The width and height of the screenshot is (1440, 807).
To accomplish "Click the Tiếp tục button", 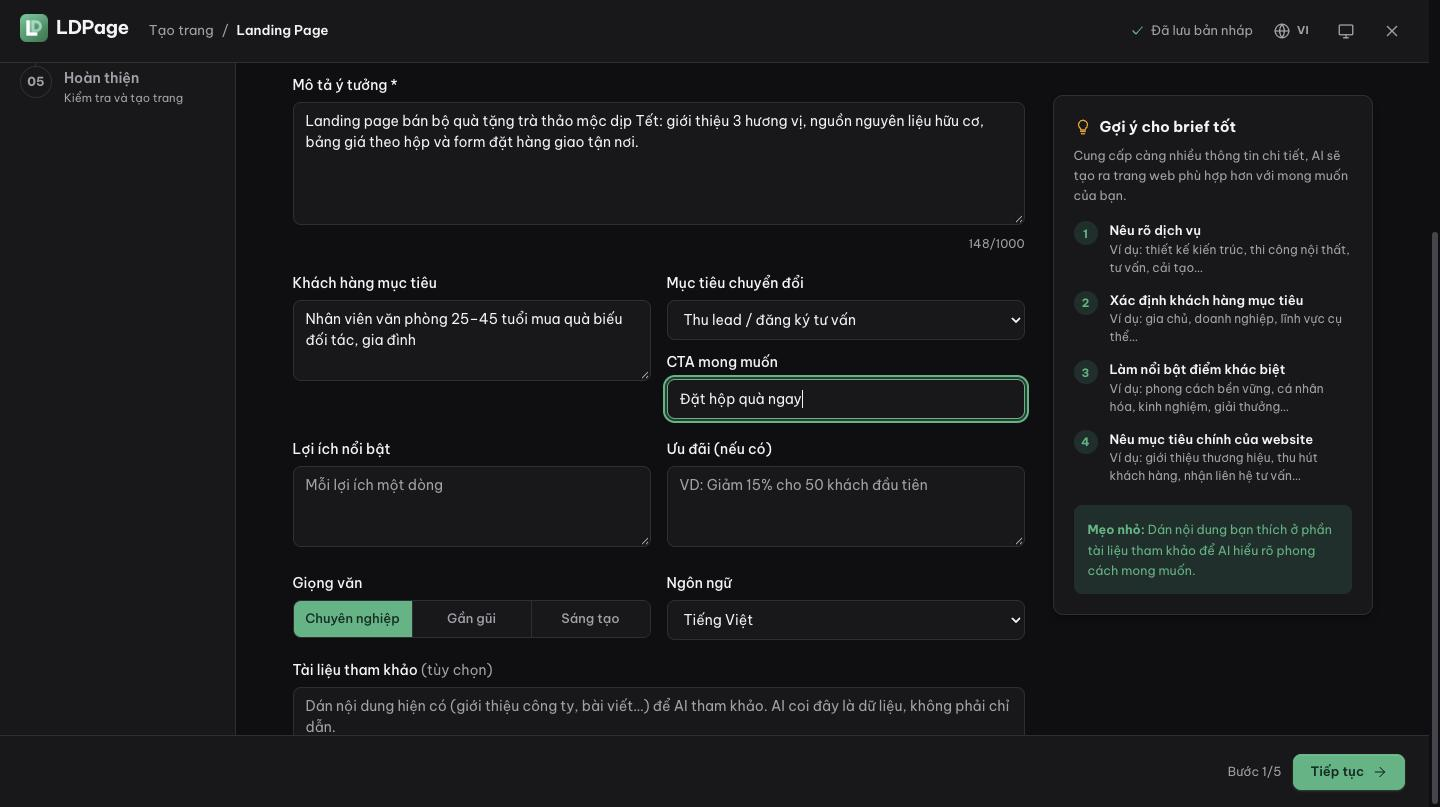I will (1349, 772).
